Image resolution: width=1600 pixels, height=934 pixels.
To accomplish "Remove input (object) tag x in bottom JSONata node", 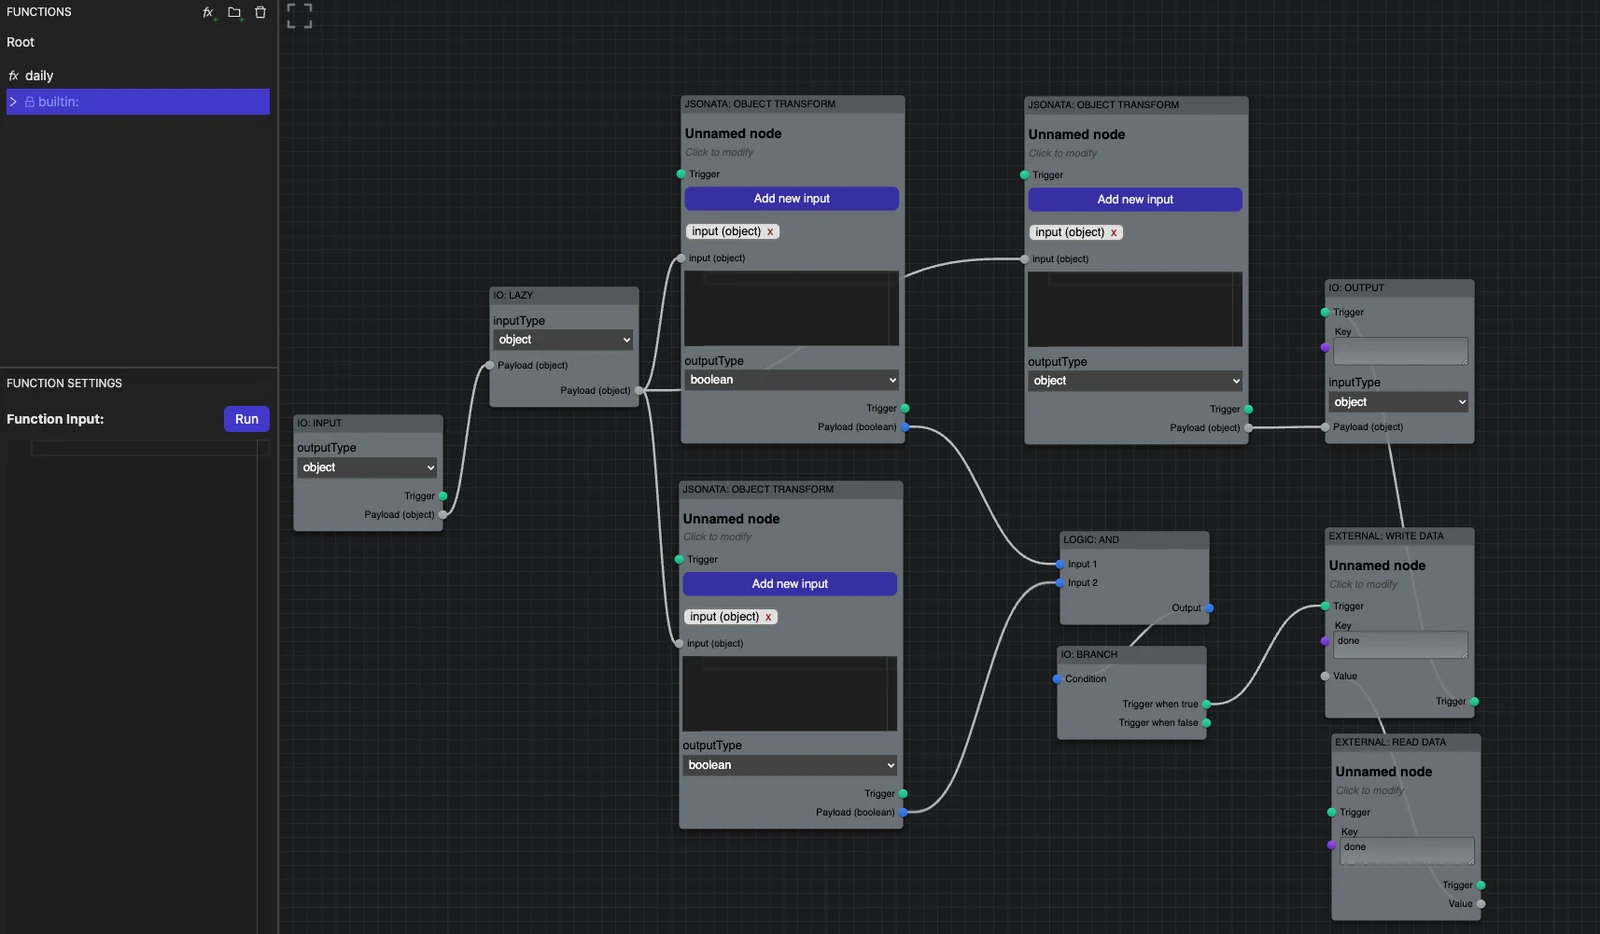I will (768, 617).
